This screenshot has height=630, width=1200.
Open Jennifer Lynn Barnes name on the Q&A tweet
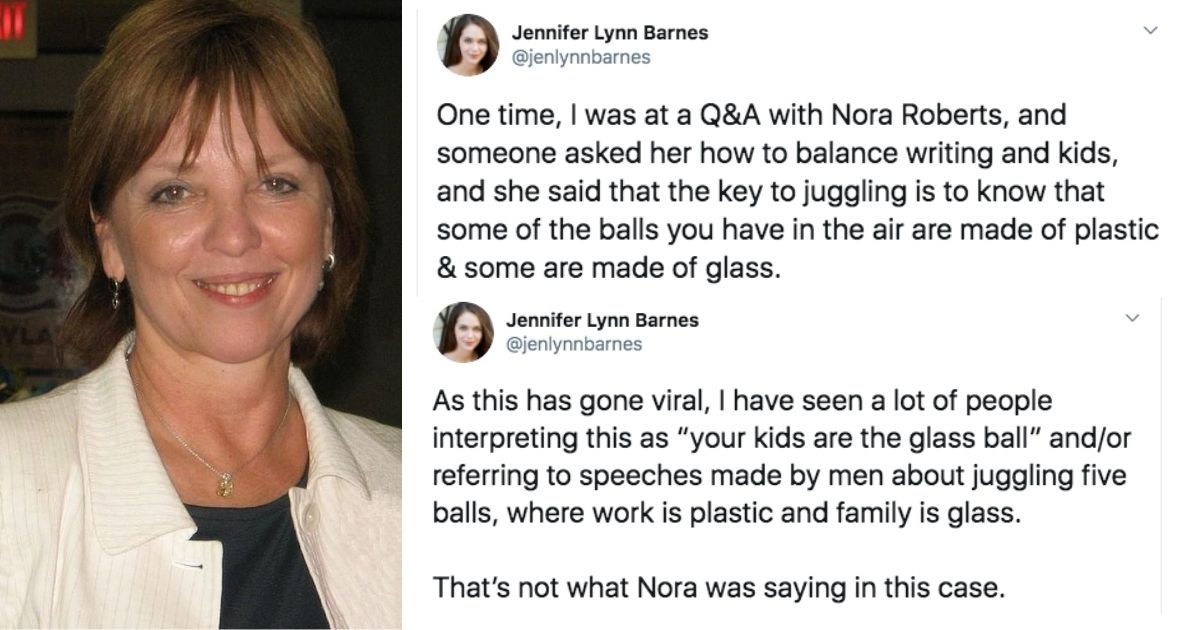[x=610, y=33]
